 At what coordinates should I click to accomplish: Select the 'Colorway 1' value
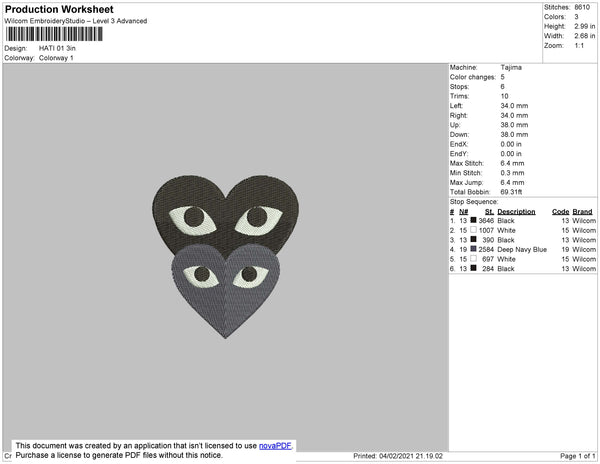[56, 58]
